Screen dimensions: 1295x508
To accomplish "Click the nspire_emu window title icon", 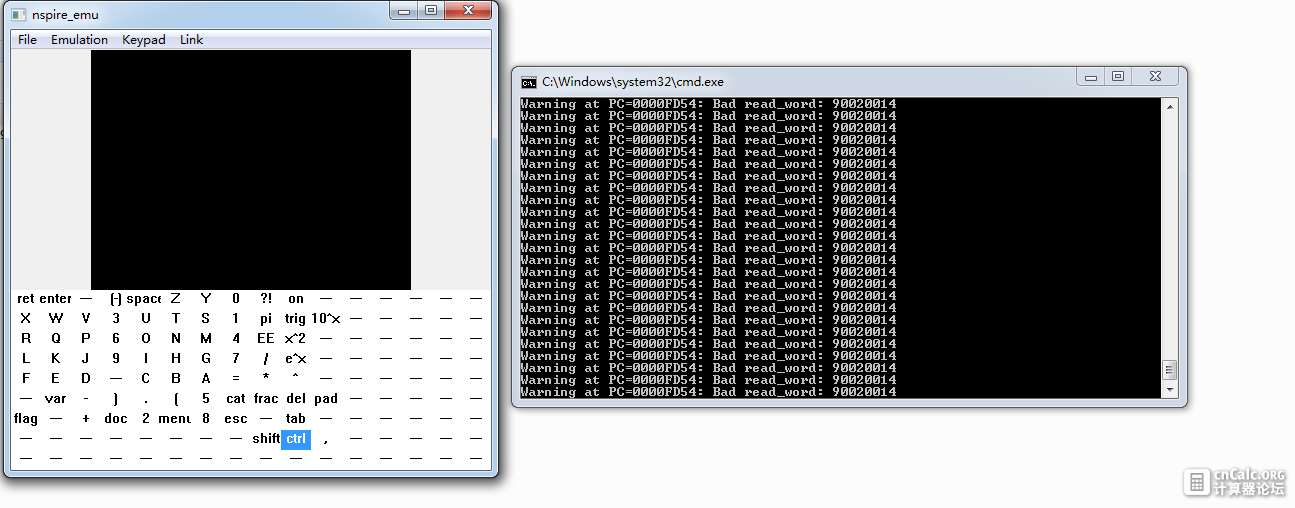I will coord(19,15).
